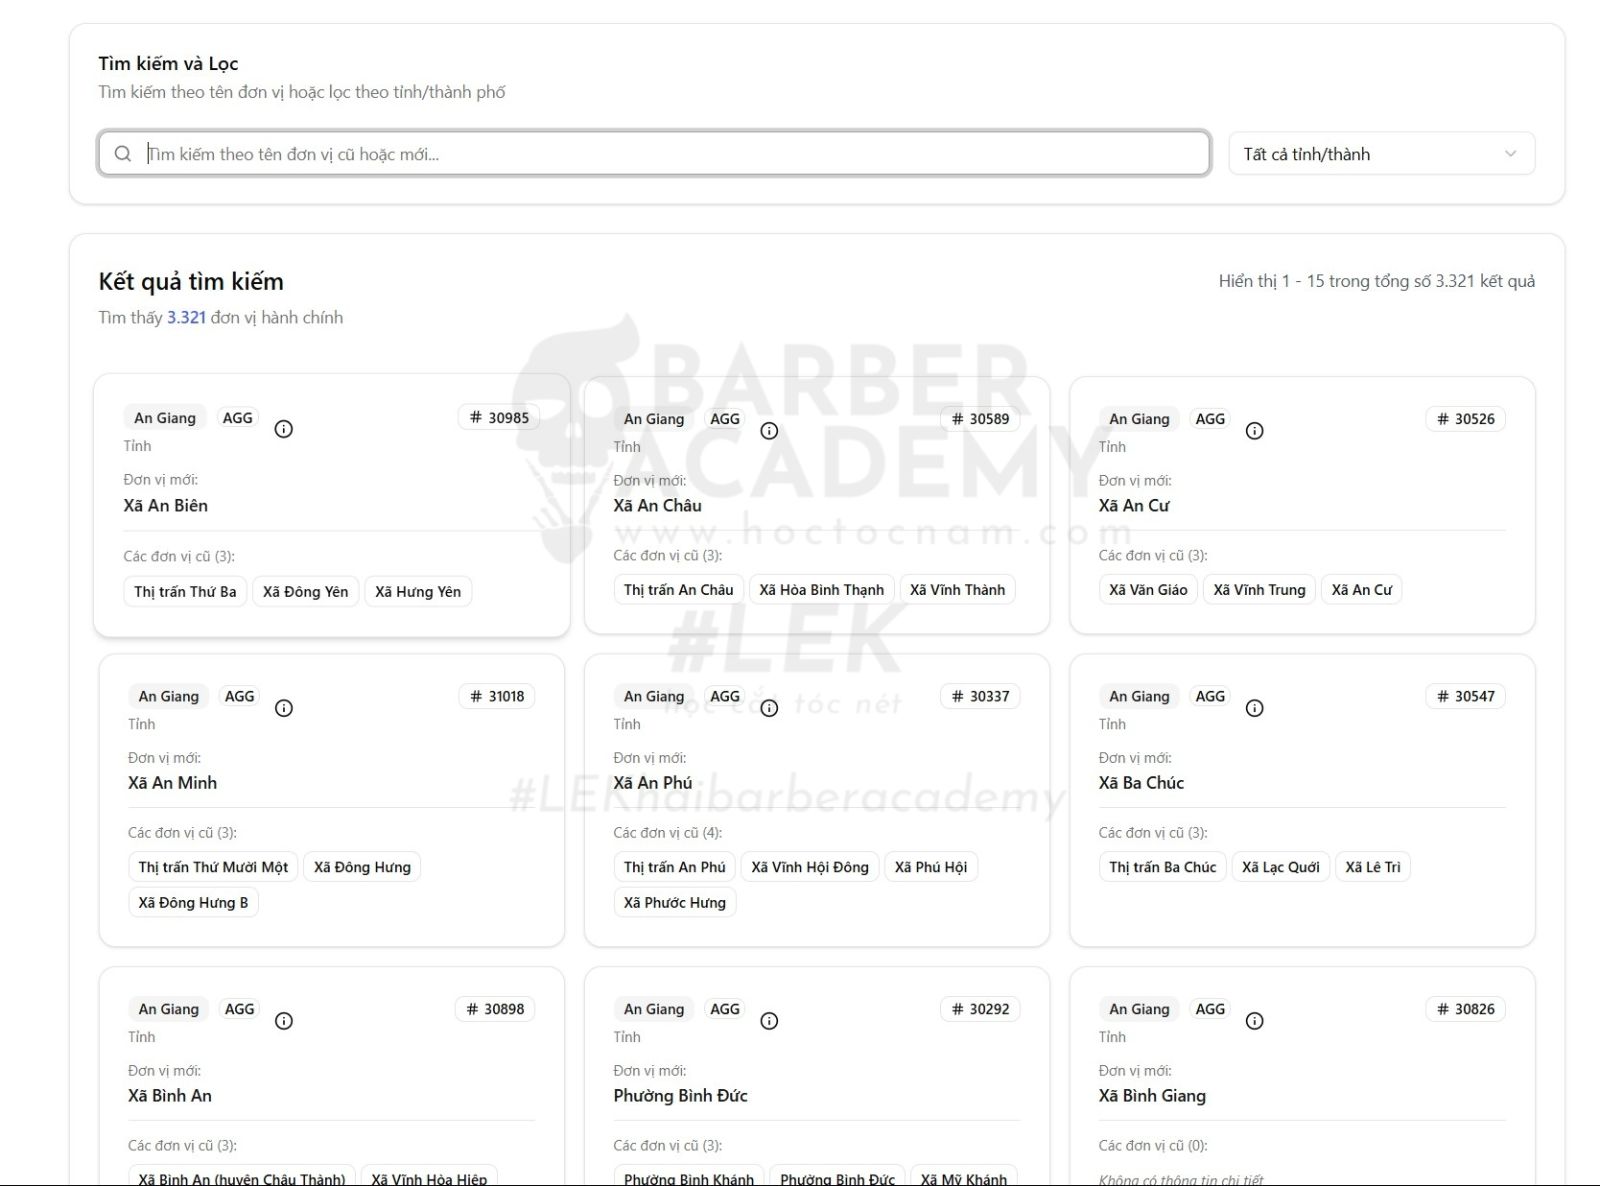The image size is (1600, 1186).
Task: Open info icon on Xã Bình An card
Action: point(284,1021)
